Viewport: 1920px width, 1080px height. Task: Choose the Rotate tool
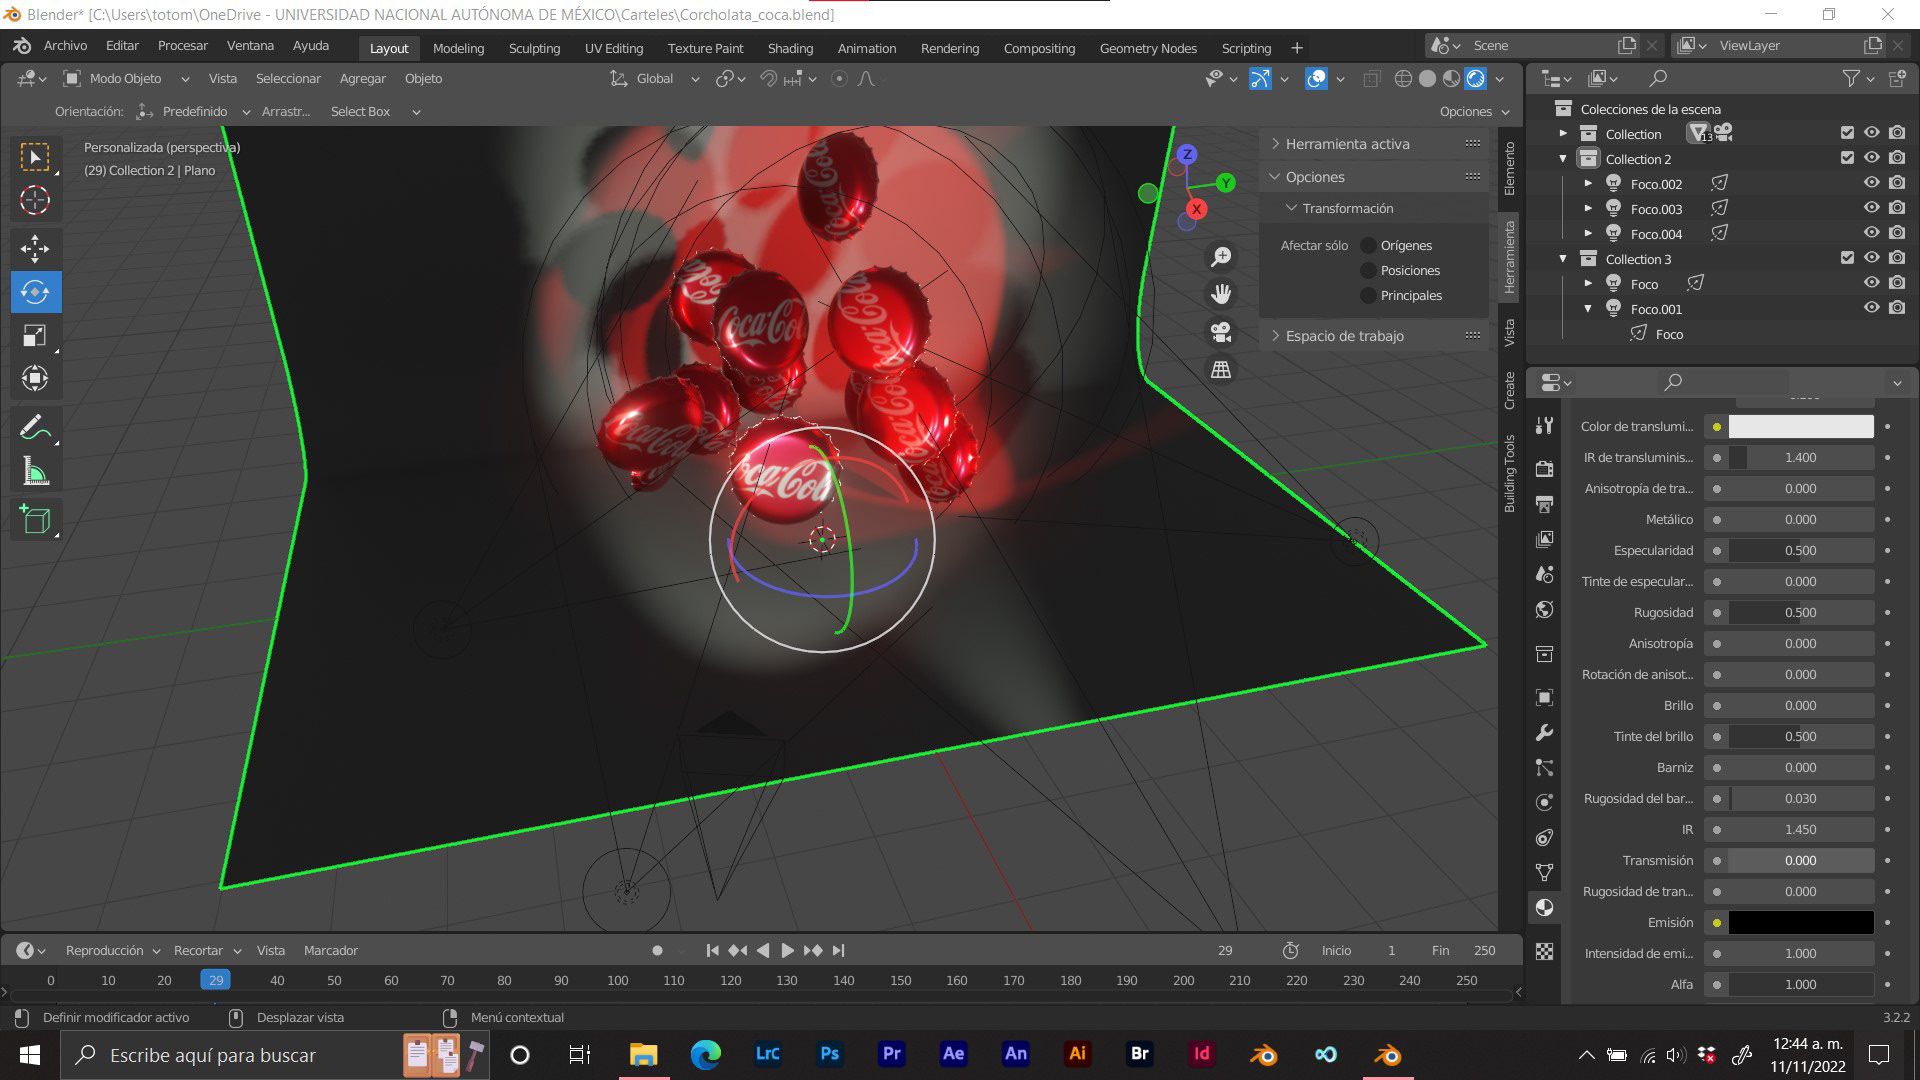pos(35,292)
